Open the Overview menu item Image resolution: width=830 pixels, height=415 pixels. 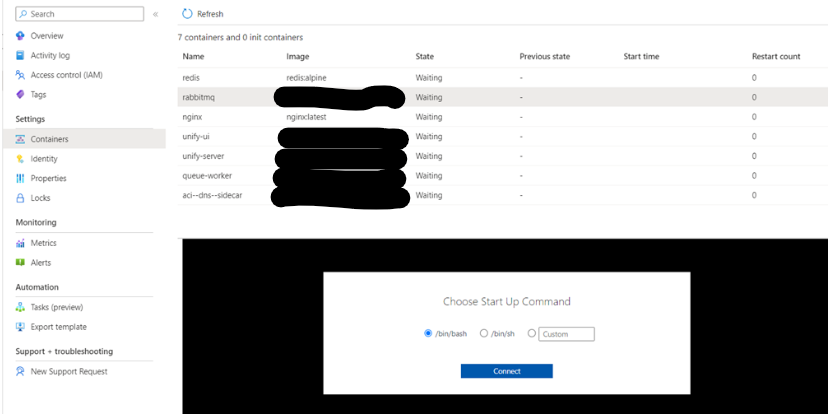click(x=47, y=36)
